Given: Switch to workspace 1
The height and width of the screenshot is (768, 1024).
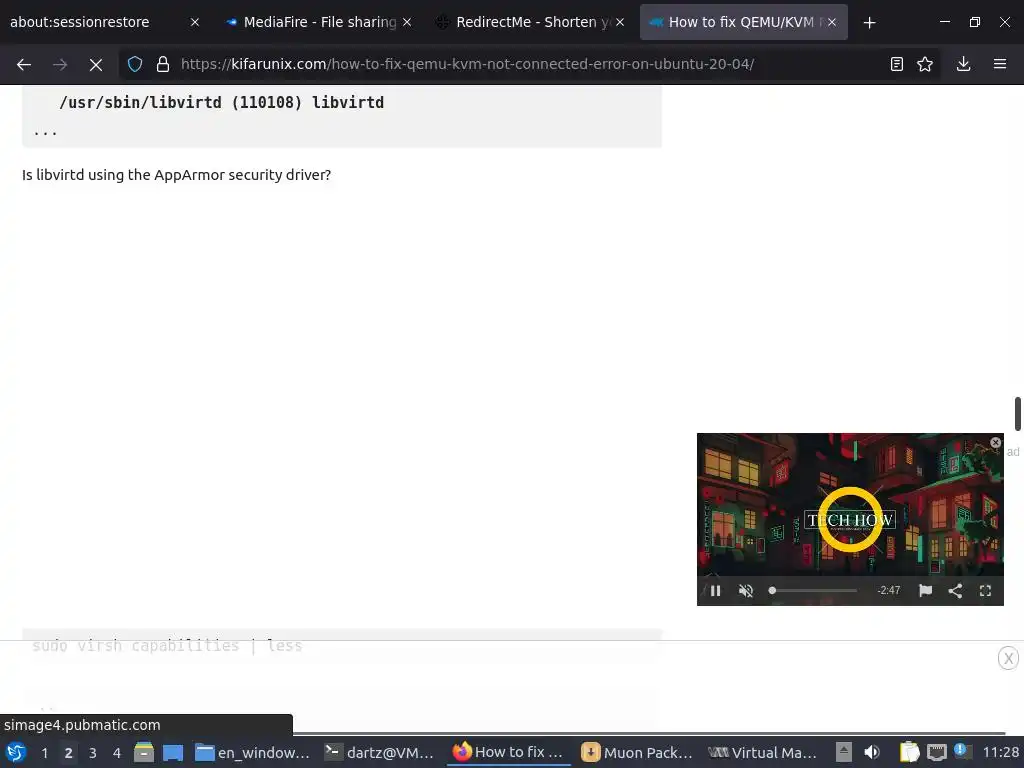Looking at the screenshot, I should coord(44,753).
